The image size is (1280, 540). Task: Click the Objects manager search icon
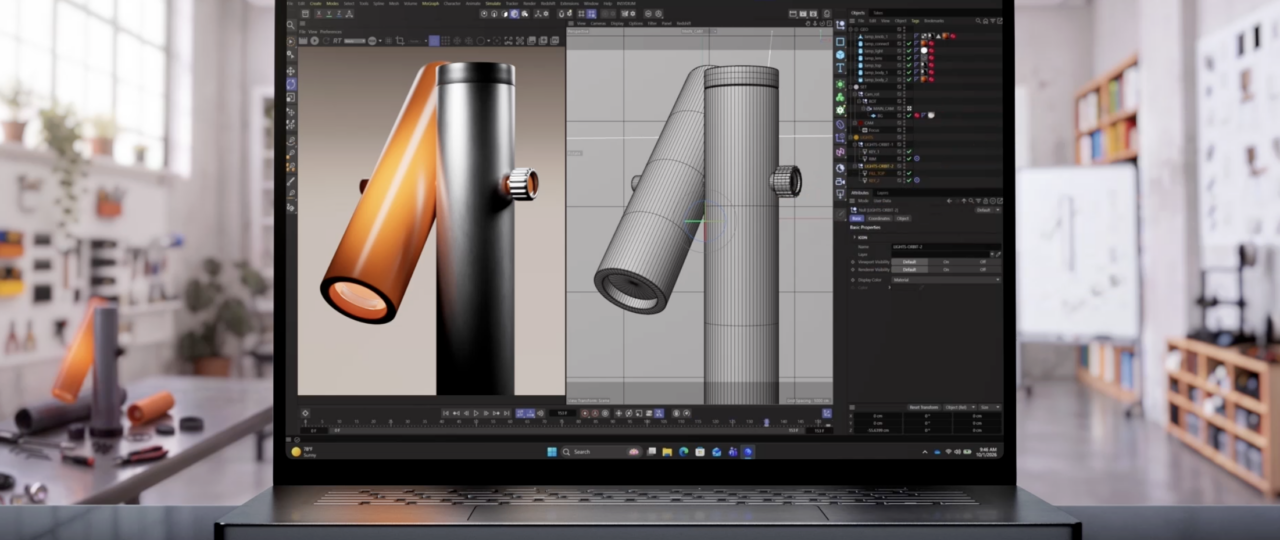click(x=978, y=21)
